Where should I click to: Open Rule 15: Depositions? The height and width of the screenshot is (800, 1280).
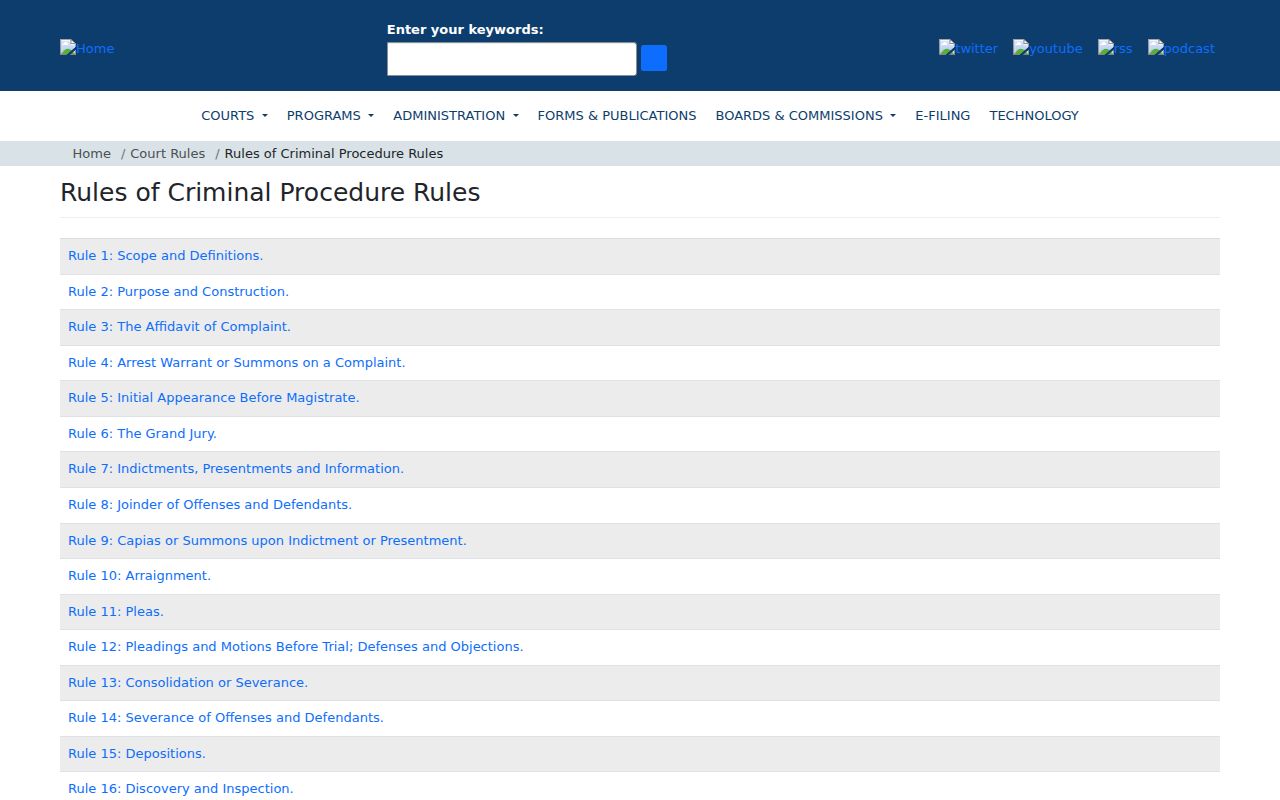(x=137, y=754)
